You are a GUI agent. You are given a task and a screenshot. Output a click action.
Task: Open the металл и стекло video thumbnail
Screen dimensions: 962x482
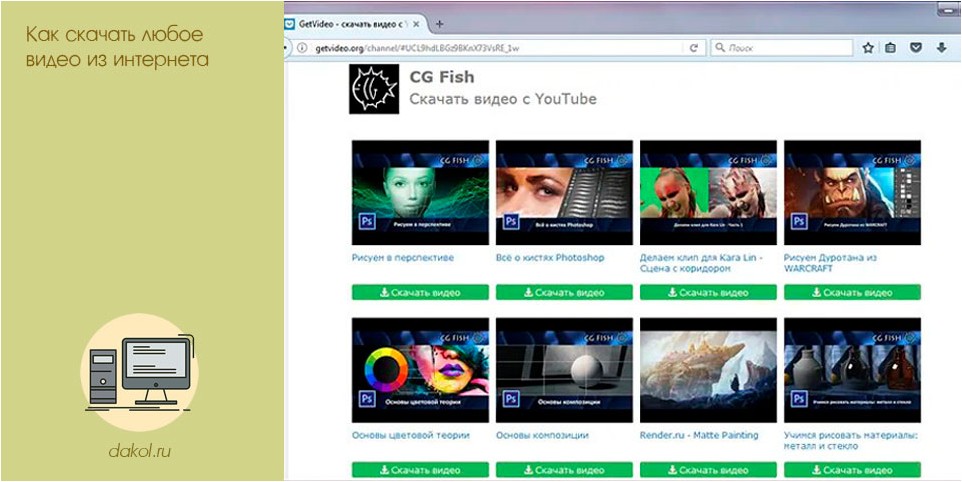(852, 370)
